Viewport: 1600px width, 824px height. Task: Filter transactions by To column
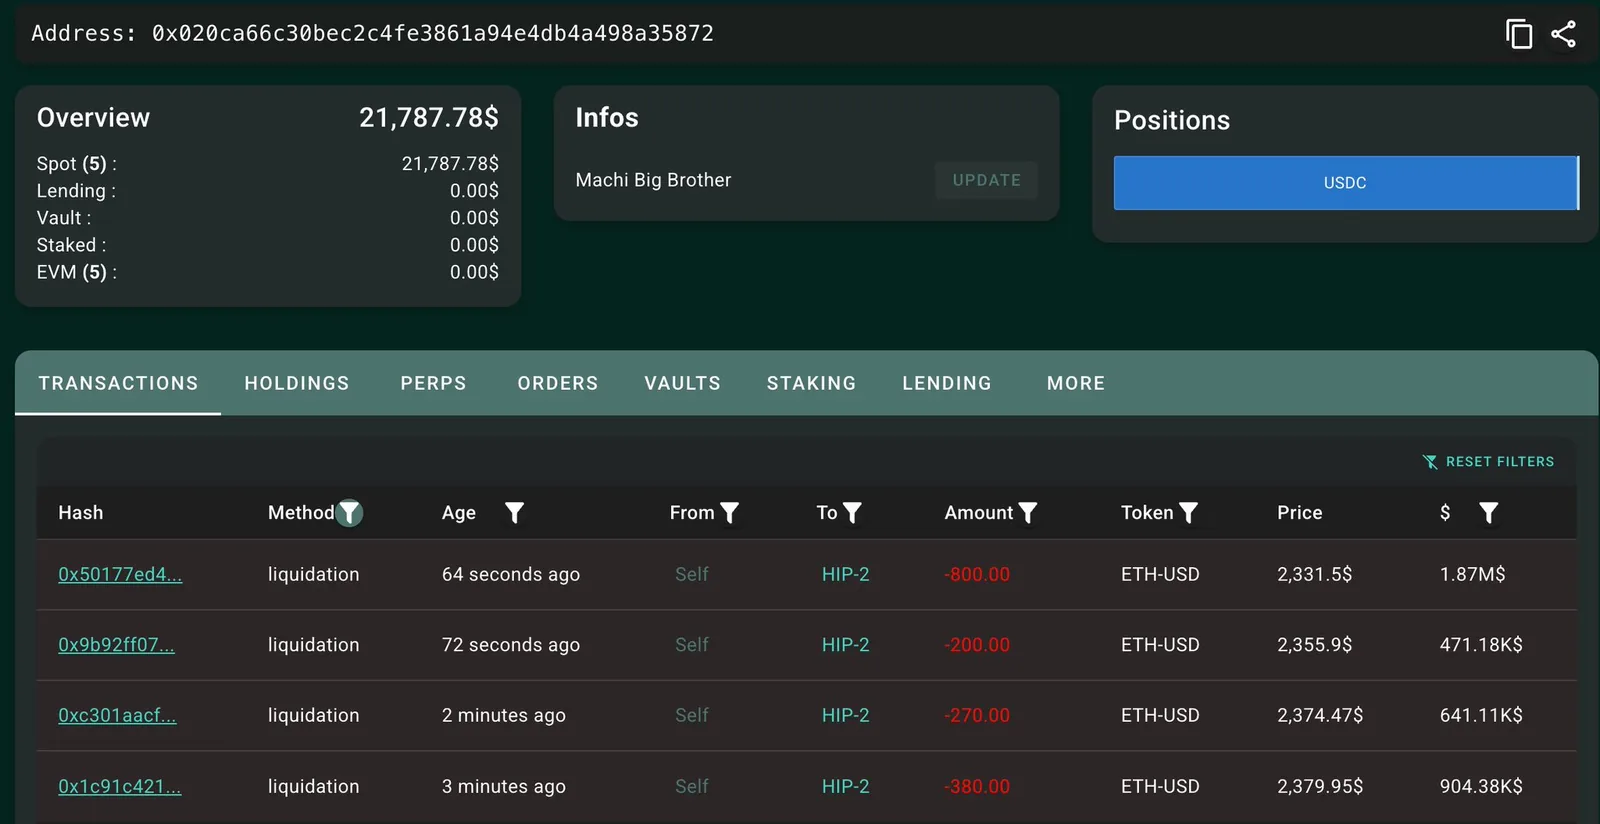[x=852, y=513]
